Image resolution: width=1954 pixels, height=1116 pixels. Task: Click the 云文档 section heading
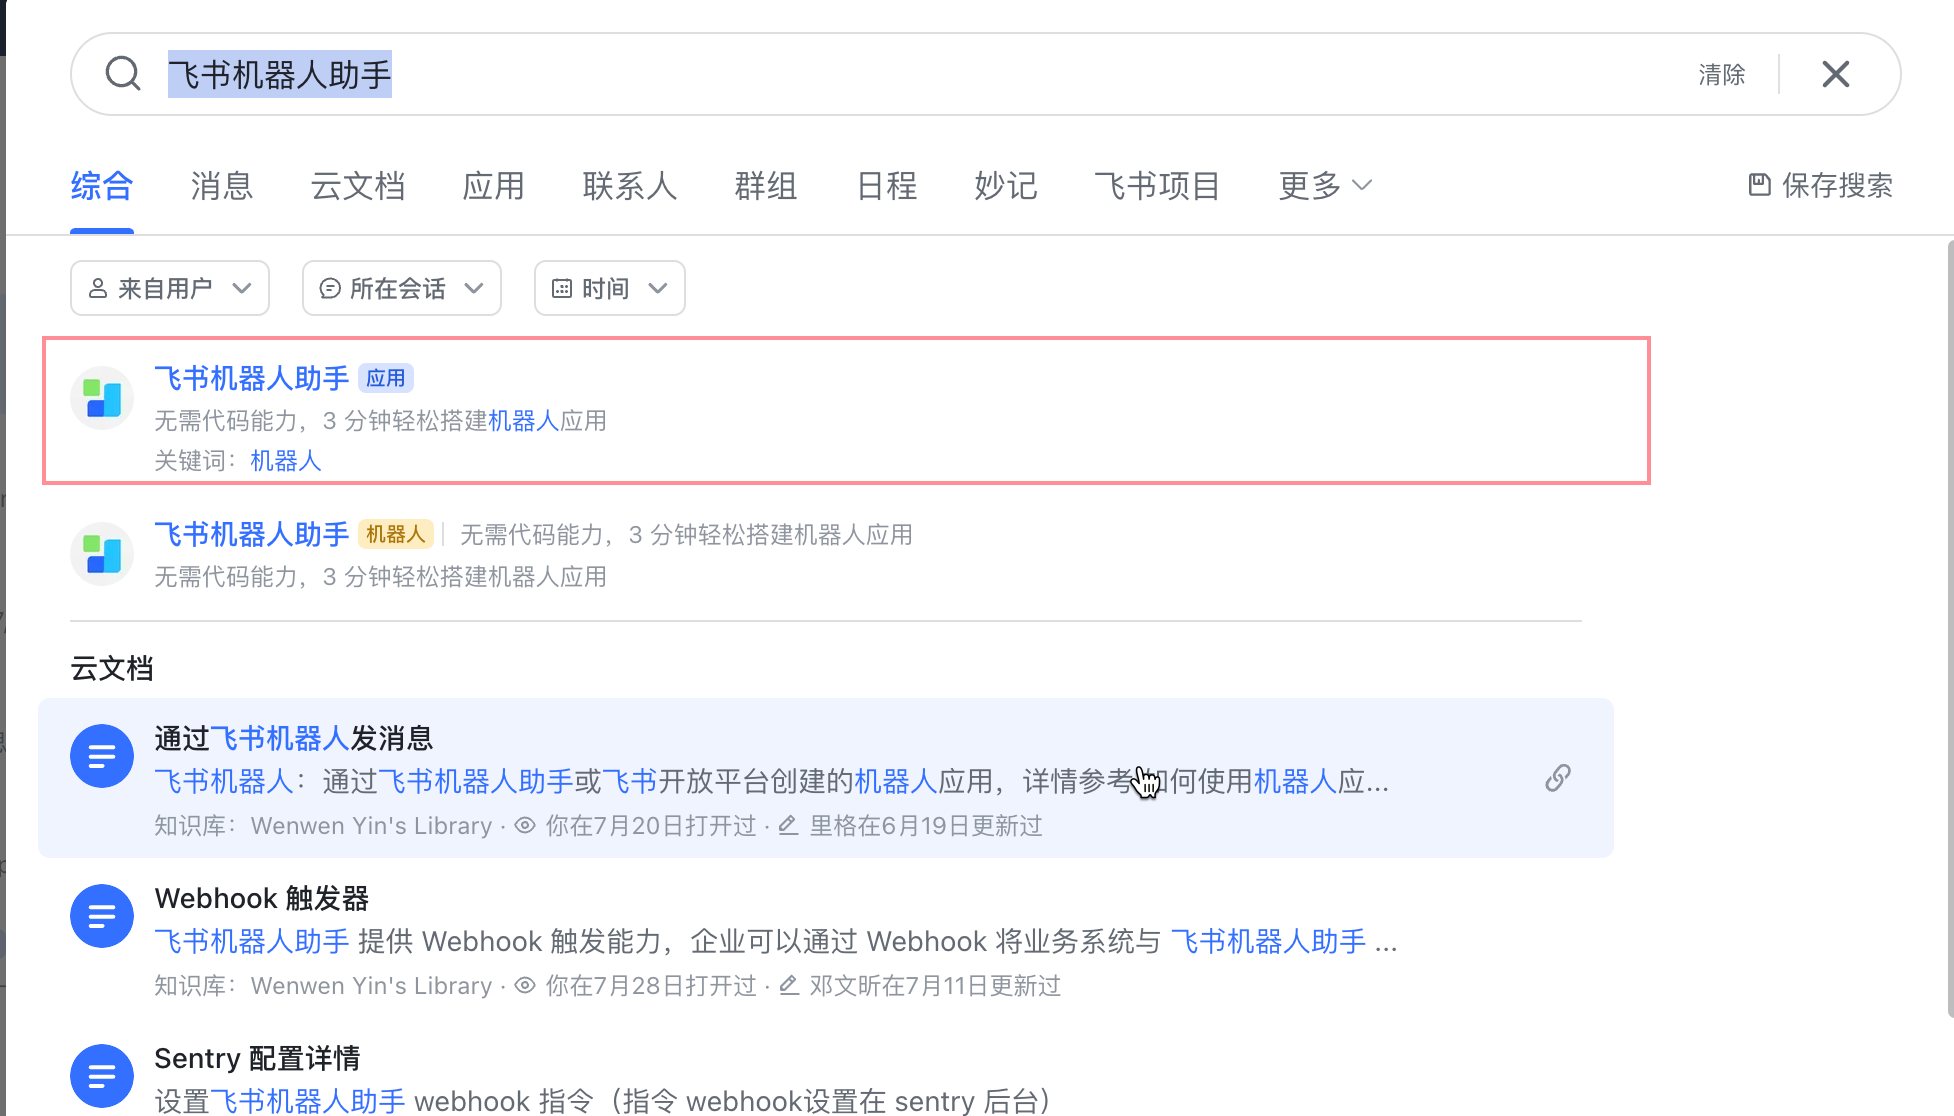pyautogui.click(x=112, y=668)
